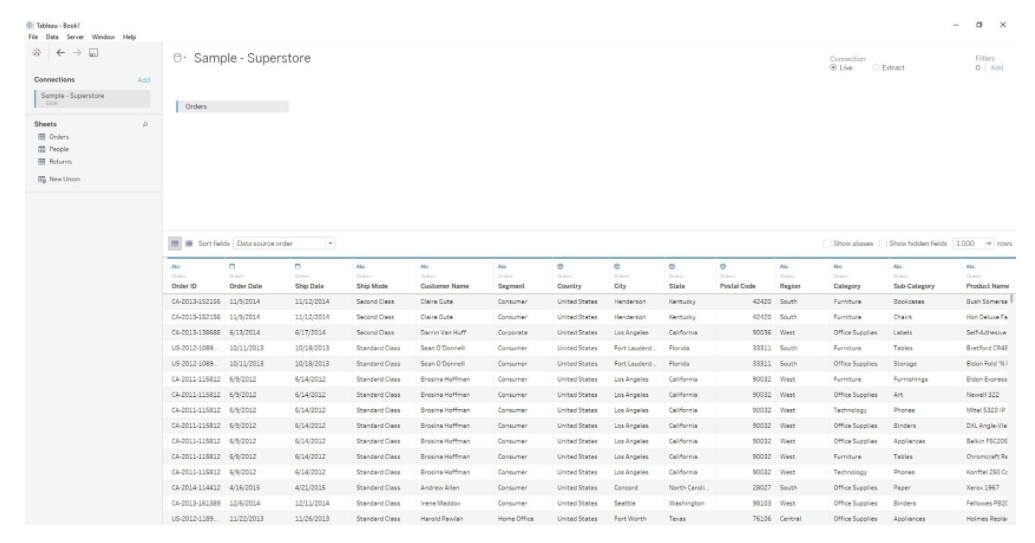1035x543 pixels.
Task: Click the People sheet table icon
Action: [x=42, y=149]
